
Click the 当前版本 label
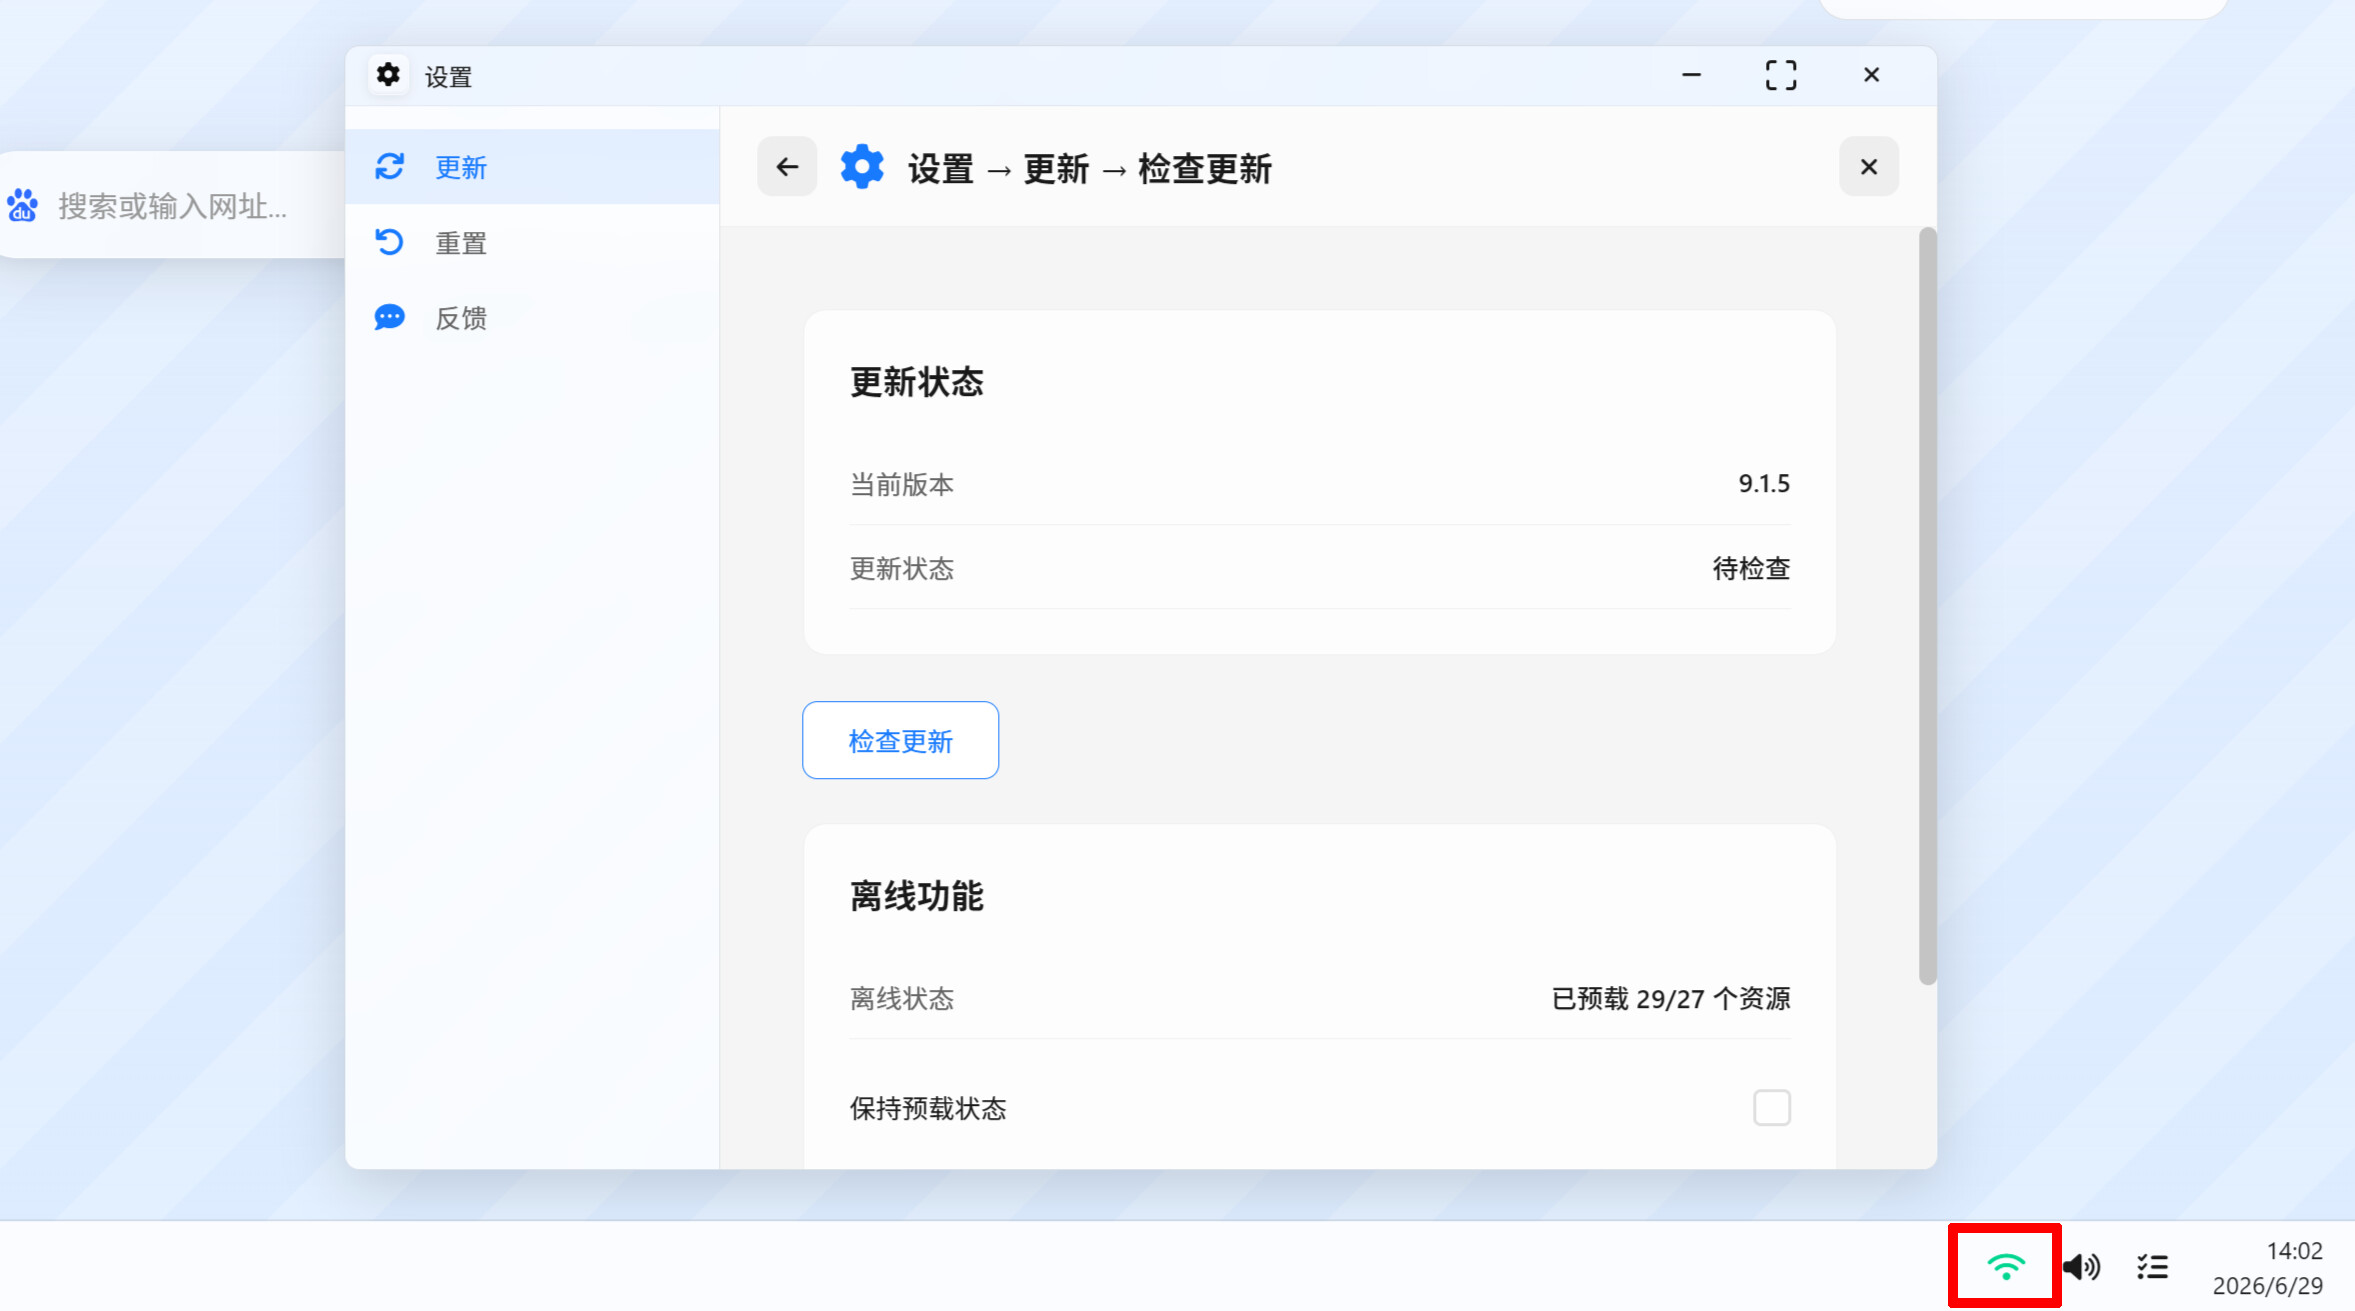[902, 484]
